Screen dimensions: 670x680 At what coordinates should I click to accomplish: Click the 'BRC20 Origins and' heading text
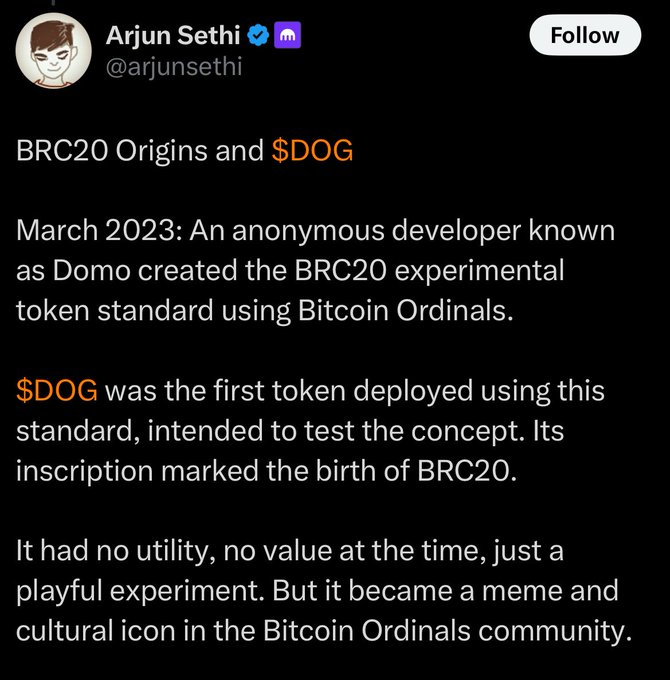(x=140, y=151)
